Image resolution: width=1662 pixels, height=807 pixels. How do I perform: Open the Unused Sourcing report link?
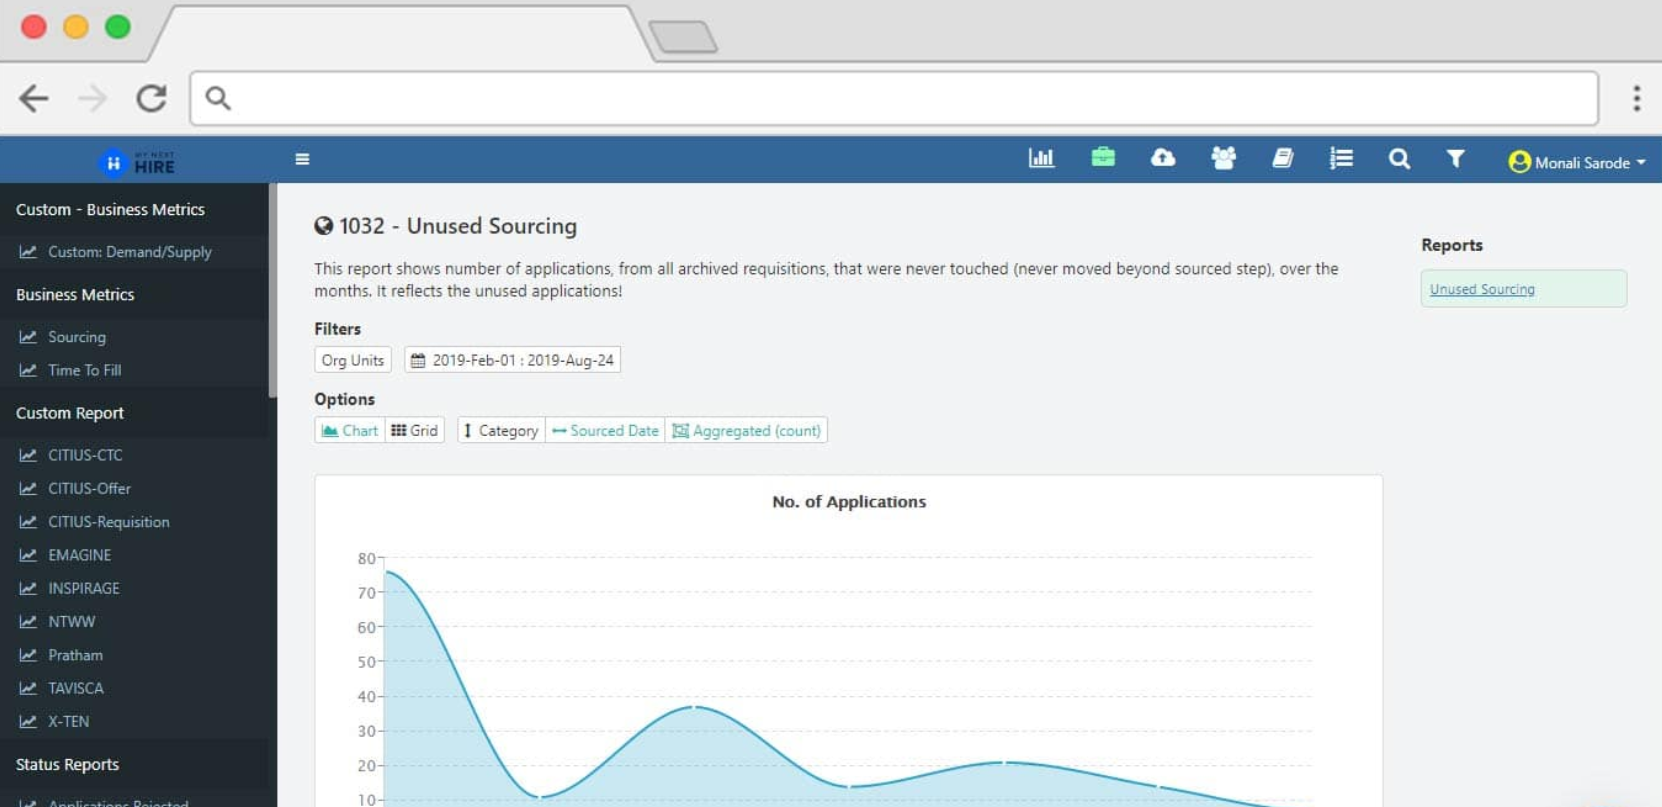[1482, 289]
